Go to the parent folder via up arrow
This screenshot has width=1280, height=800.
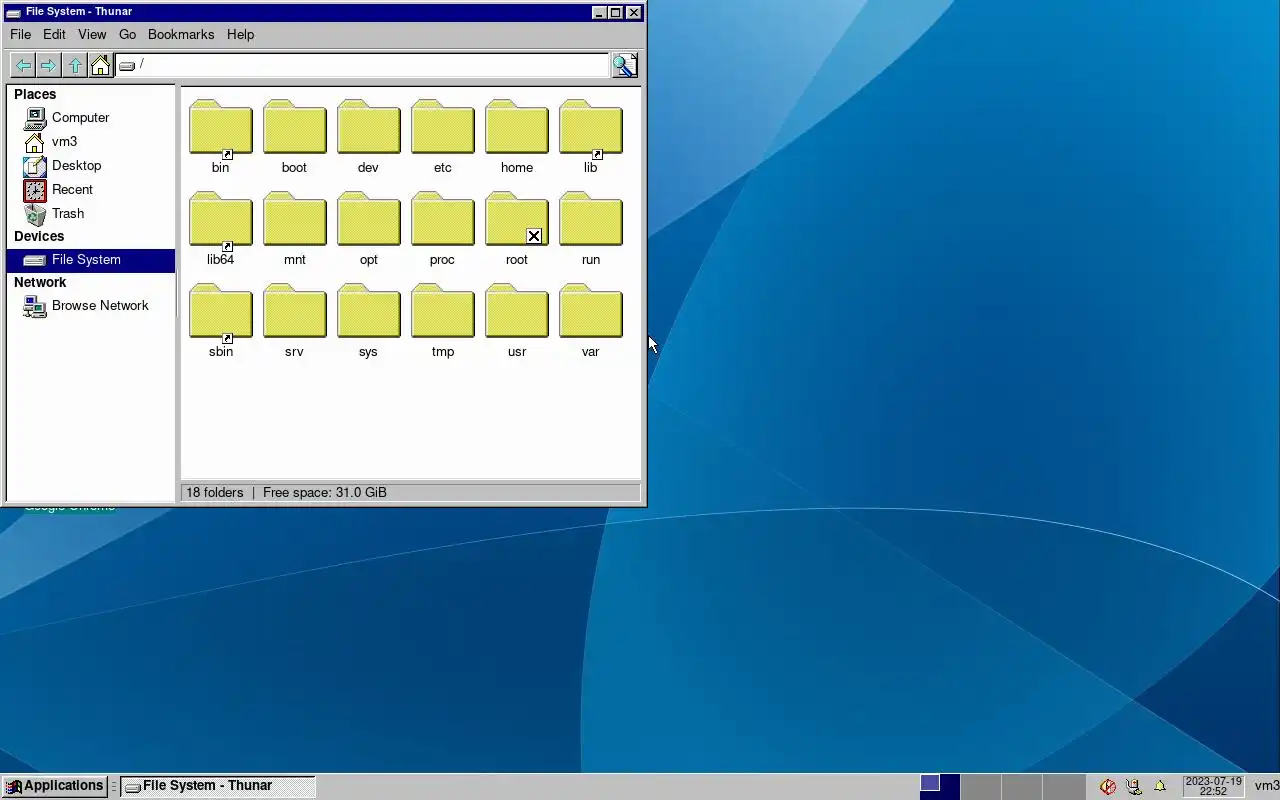(x=75, y=65)
